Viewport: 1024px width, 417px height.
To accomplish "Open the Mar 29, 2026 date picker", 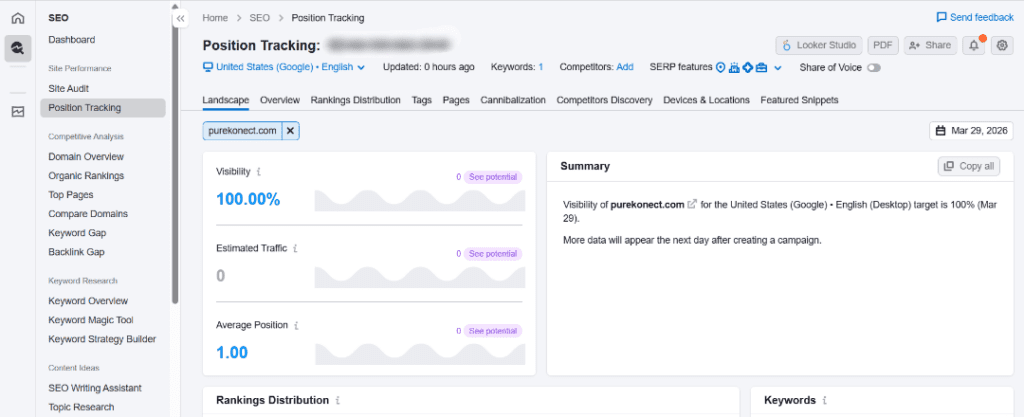I will 969,131.
